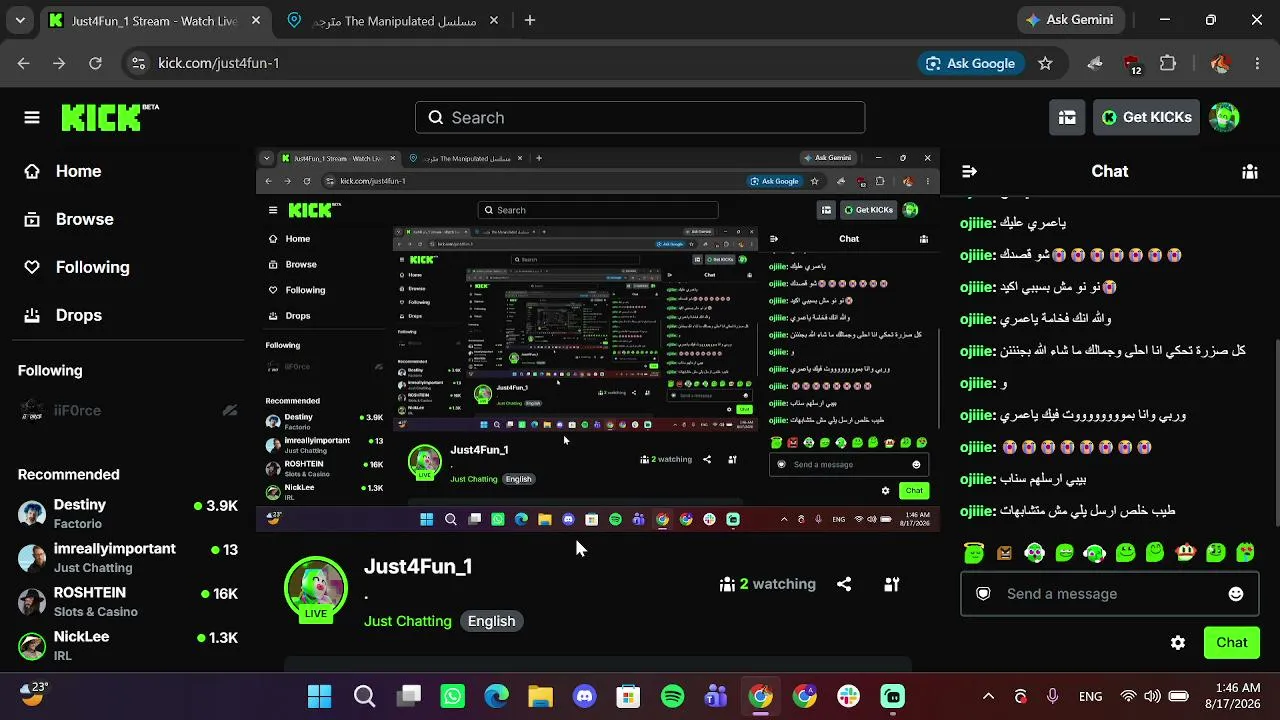This screenshot has width=1280, height=720.
Task: Open Spotify from the taskbar
Action: 673,696
